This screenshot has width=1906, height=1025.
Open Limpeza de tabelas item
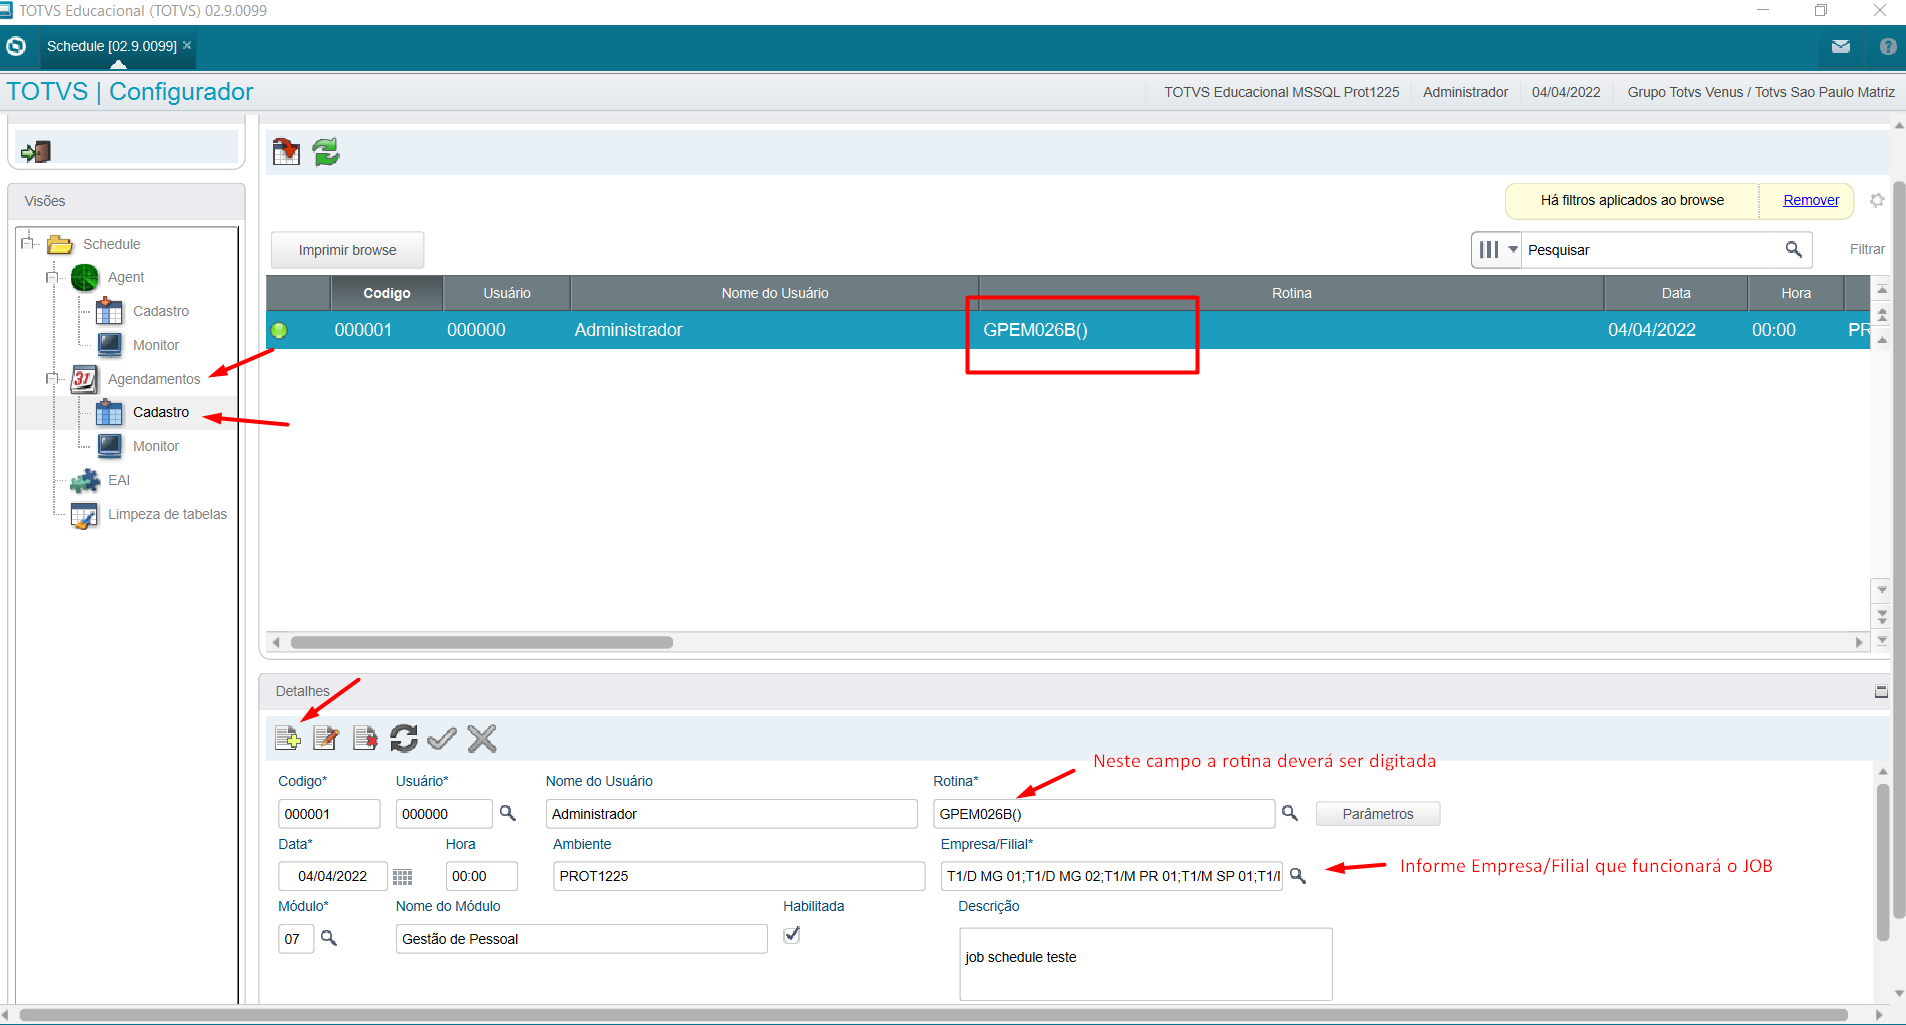167,514
